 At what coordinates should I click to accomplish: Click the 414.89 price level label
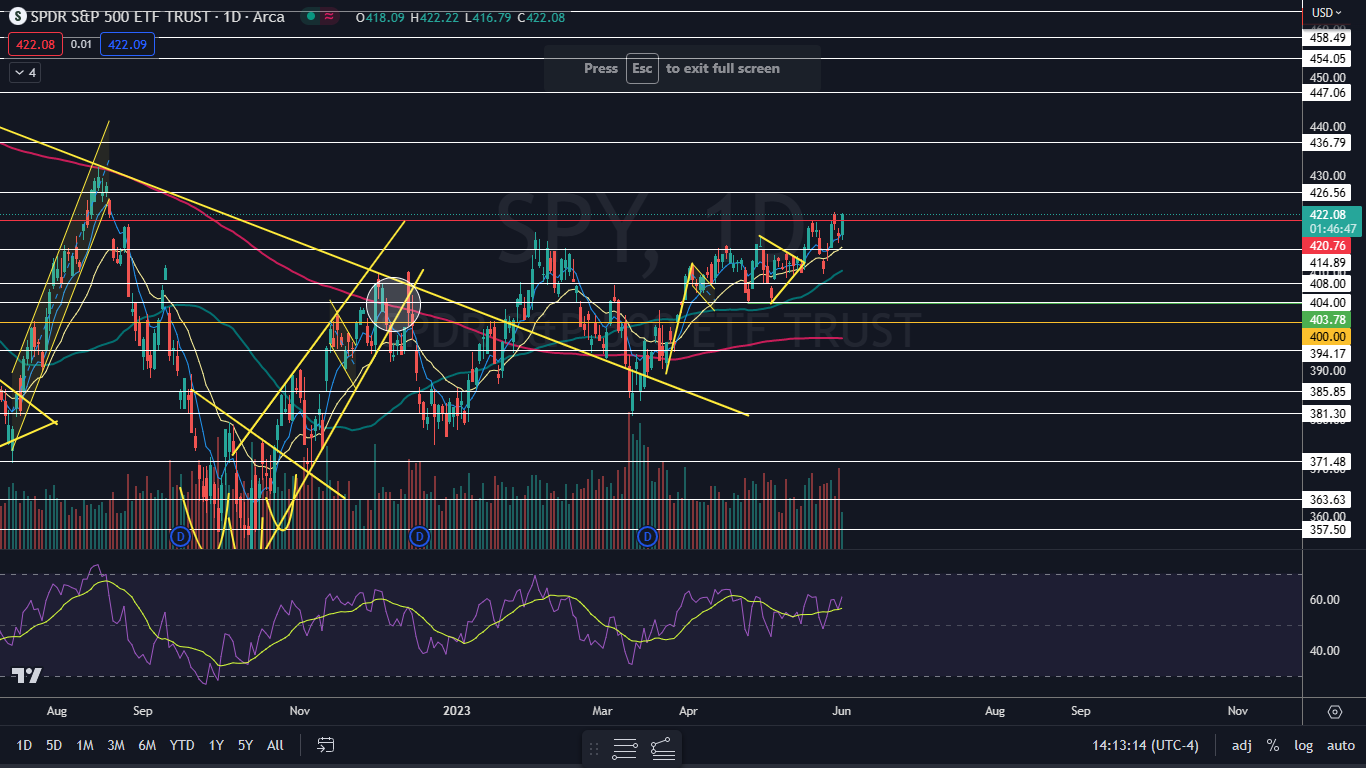pos(1328,262)
